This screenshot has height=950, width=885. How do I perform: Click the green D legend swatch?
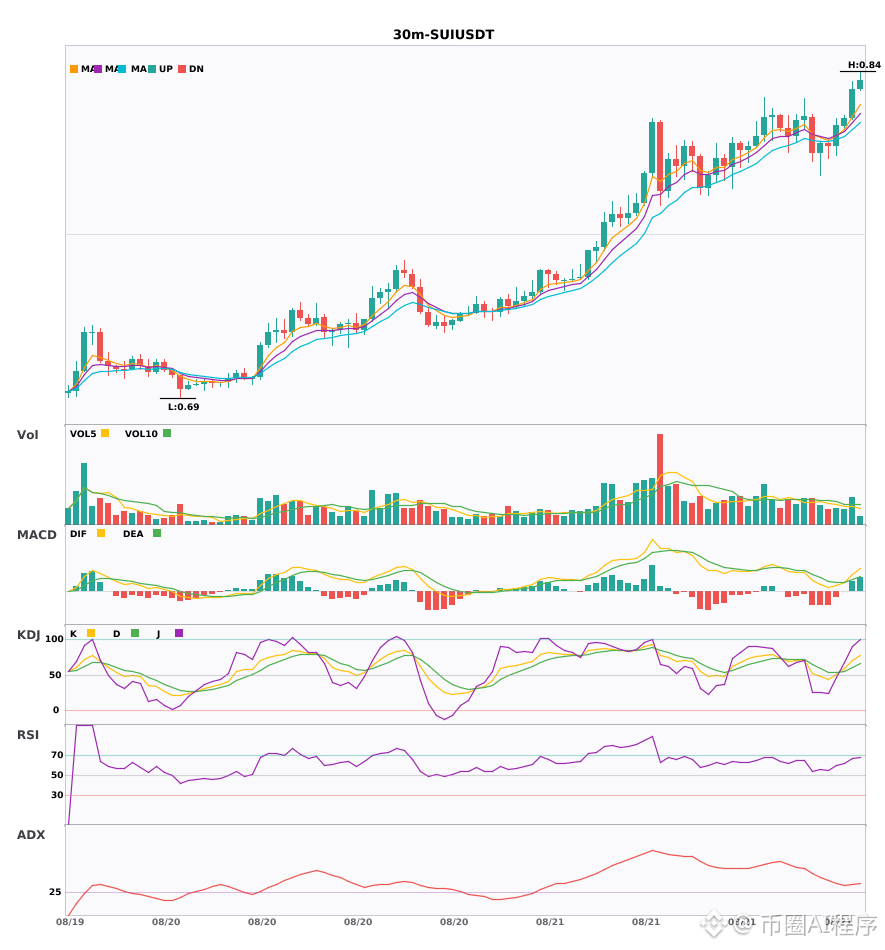click(x=135, y=633)
